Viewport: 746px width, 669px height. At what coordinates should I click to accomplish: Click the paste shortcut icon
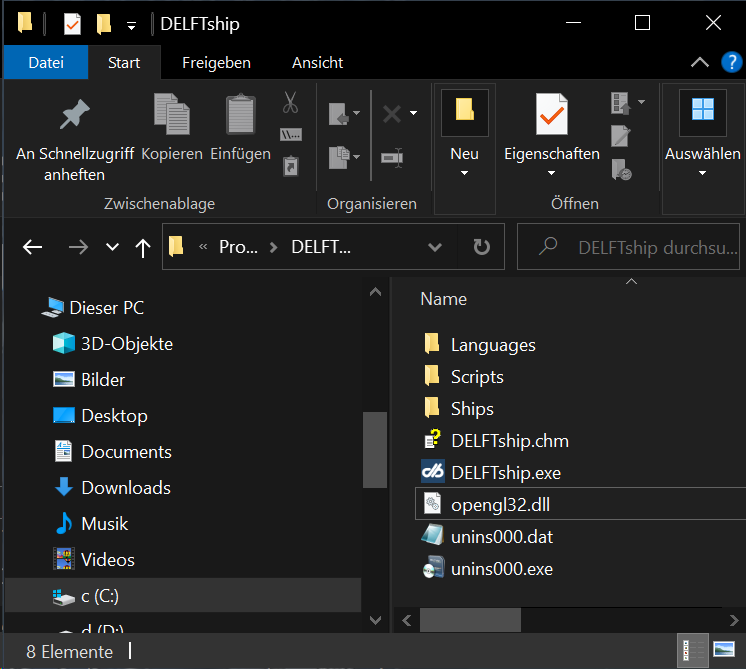pos(291,166)
